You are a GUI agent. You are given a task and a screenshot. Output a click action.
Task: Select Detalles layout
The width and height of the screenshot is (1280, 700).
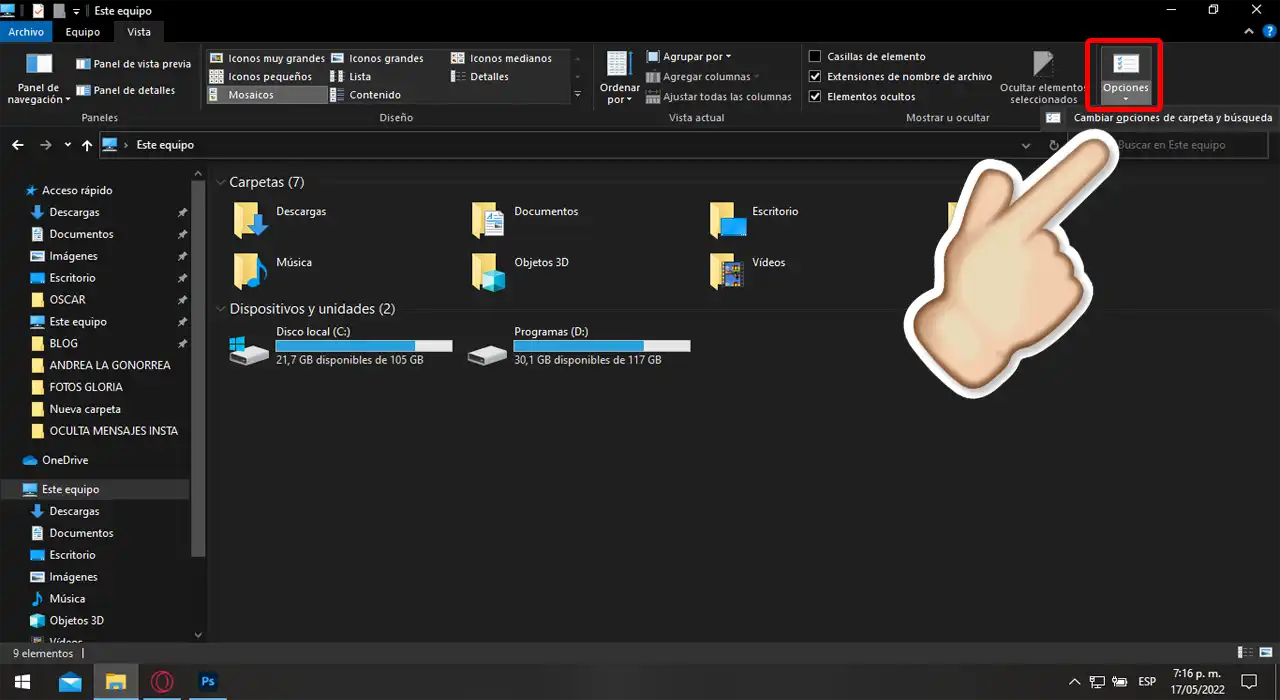(x=480, y=76)
